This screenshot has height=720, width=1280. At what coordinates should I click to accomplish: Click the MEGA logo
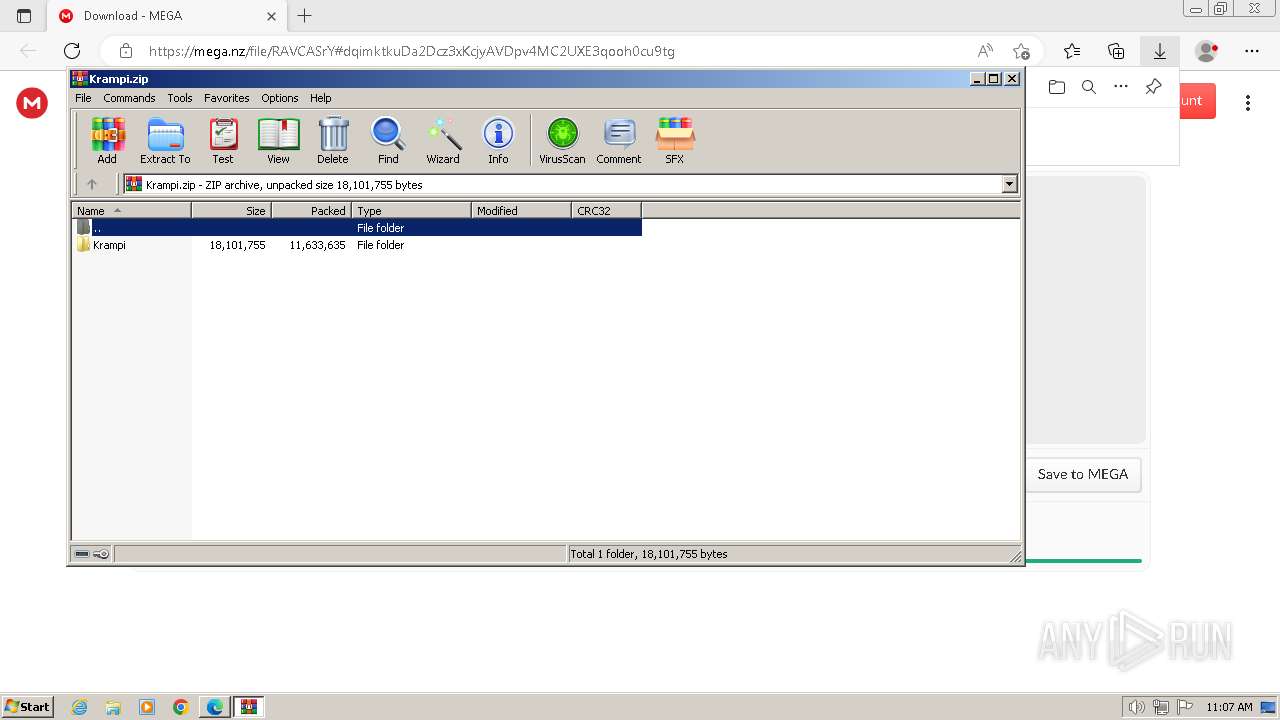click(32, 103)
